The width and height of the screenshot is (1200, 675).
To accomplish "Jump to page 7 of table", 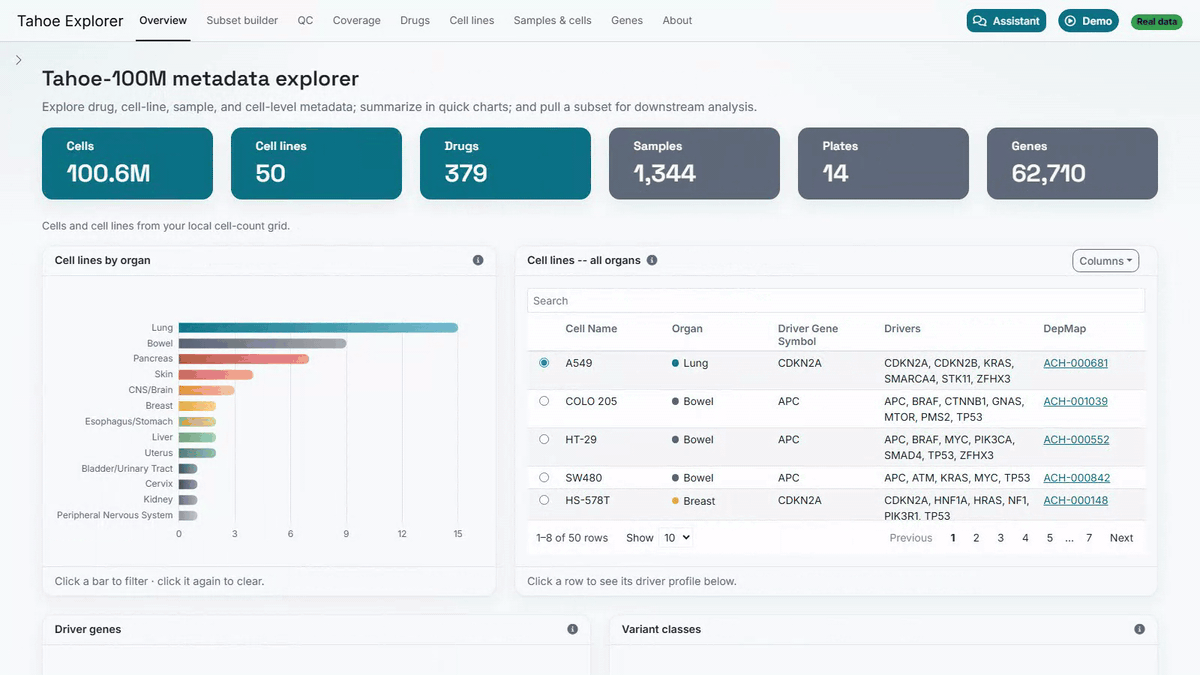I will coord(1089,538).
